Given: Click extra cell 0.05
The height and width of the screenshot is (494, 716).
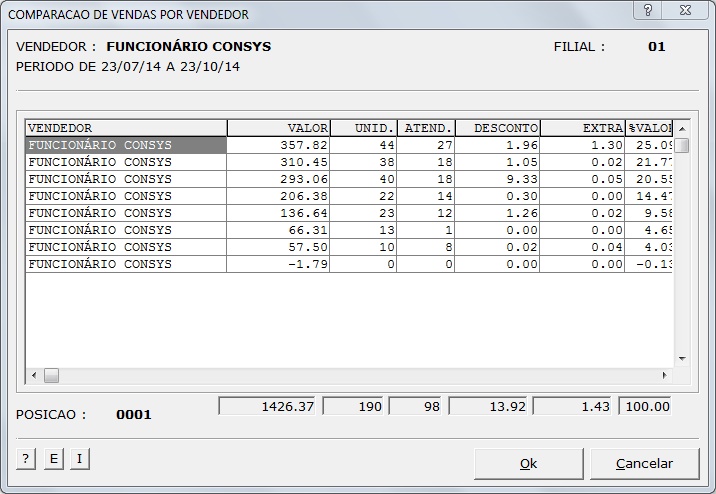Looking at the screenshot, I should [x=582, y=179].
